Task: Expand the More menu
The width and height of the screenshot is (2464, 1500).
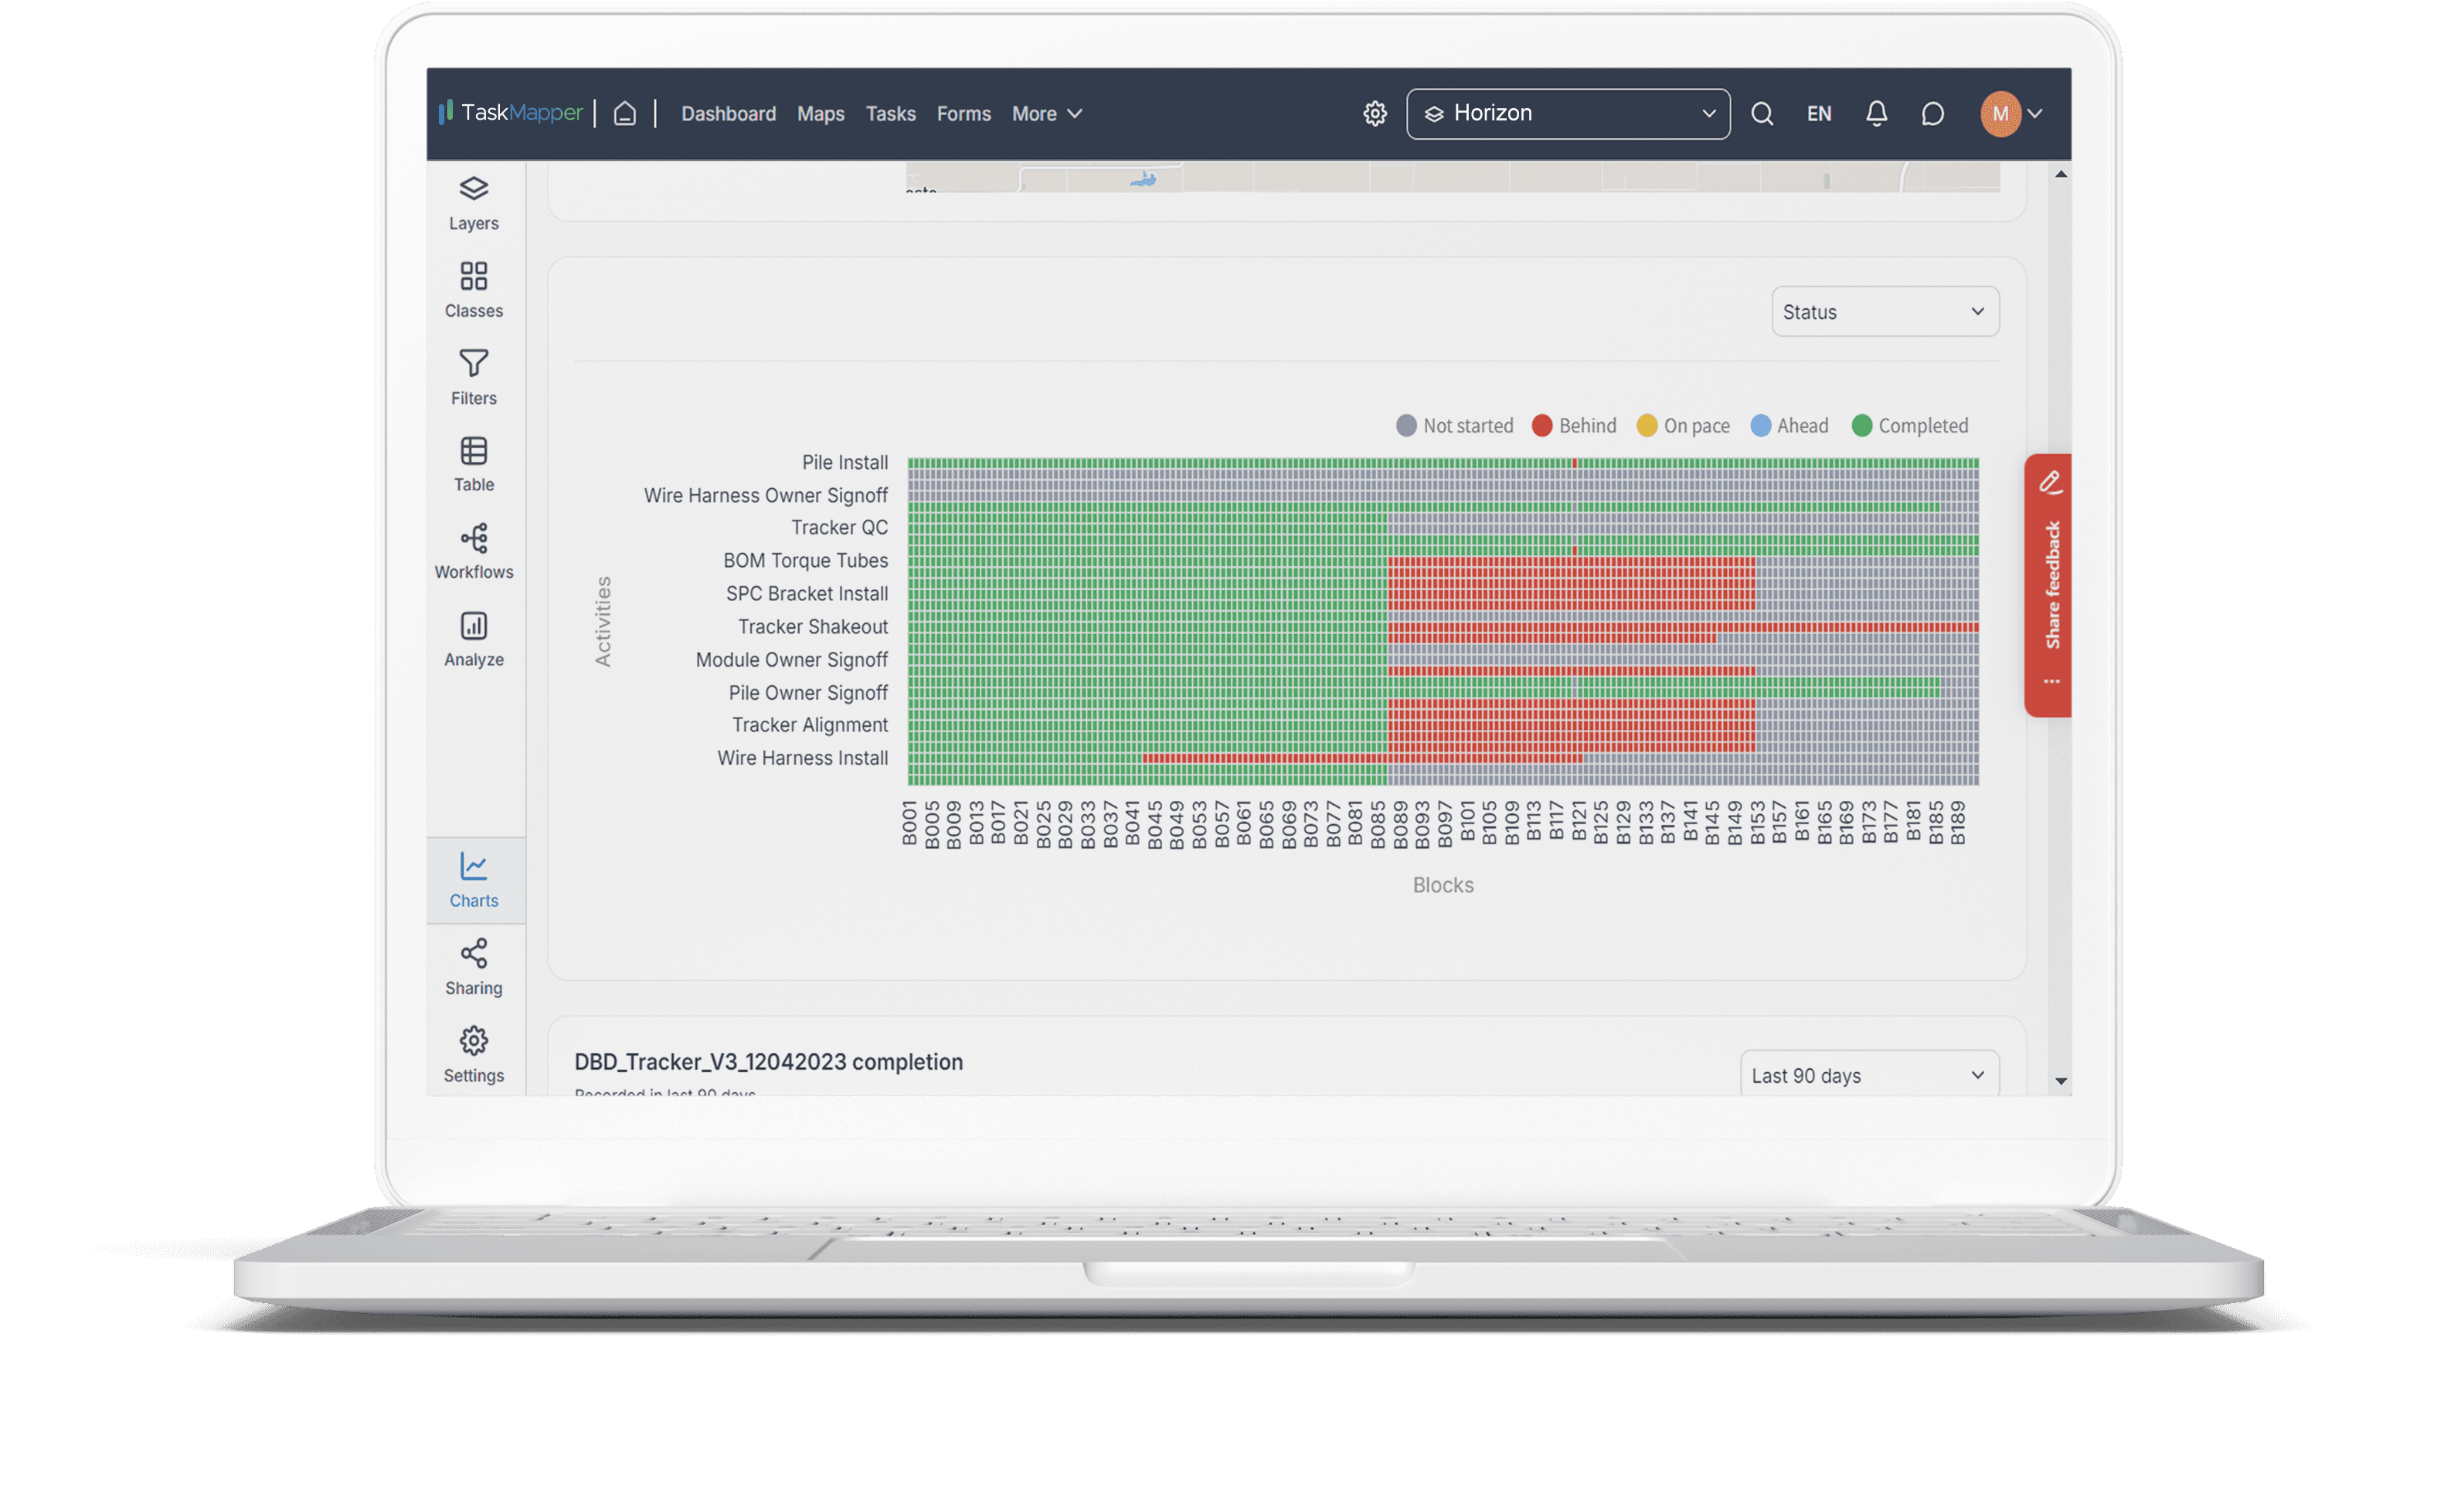Action: tap(1046, 114)
